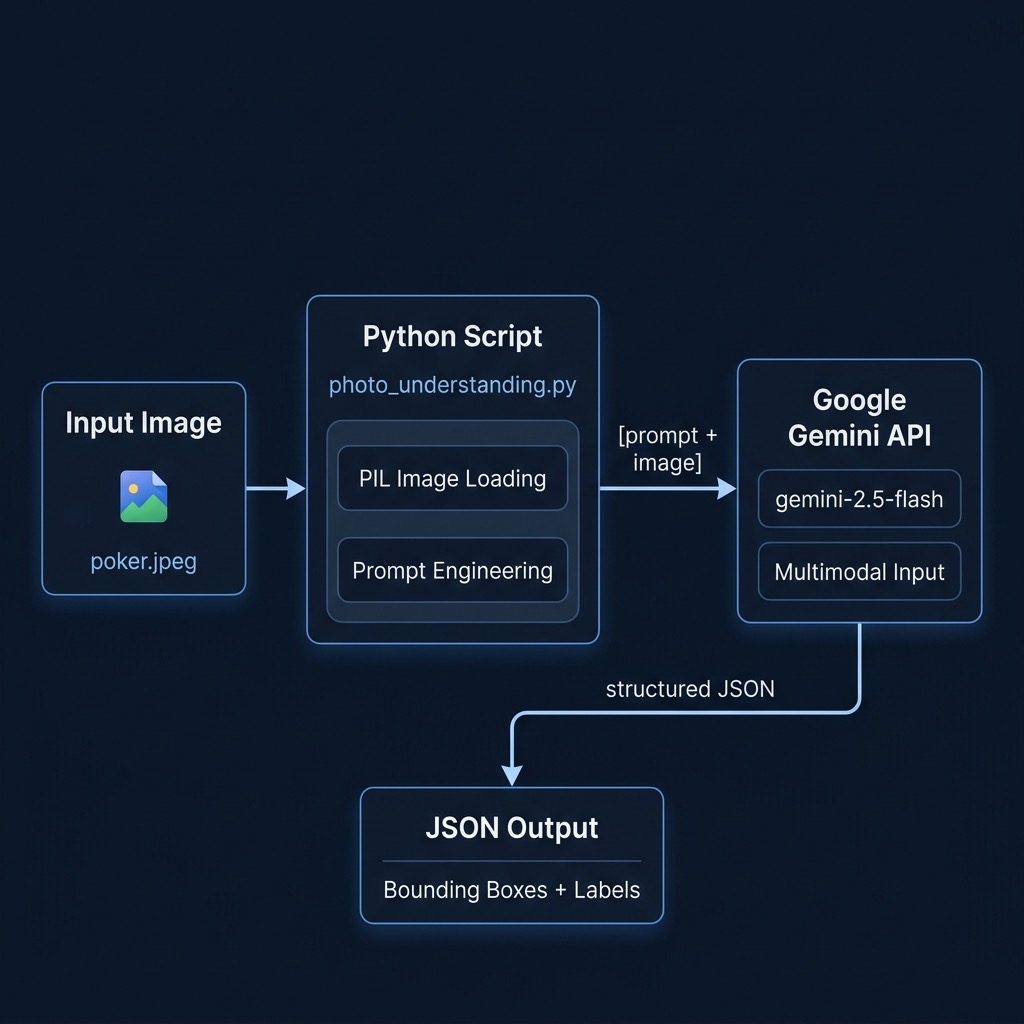Viewport: 1024px width, 1024px height.
Task: Click the Python Script title
Action: (x=453, y=337)
